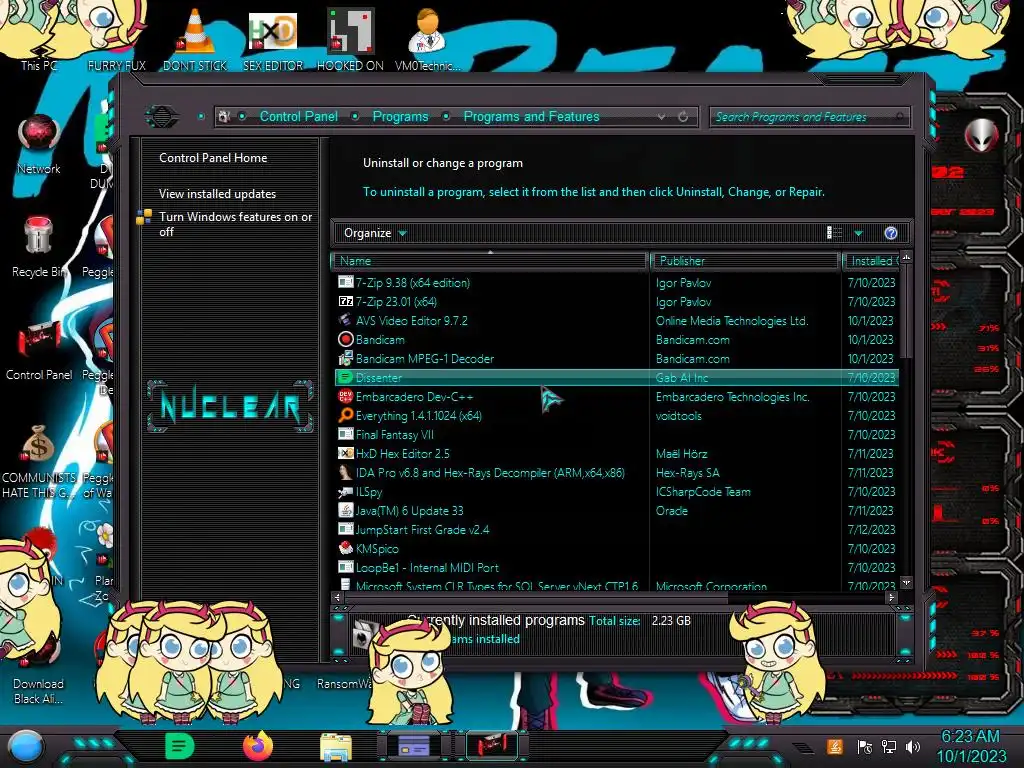1024x768 pixels.
Task: Select the Dissenter program row
Action: pyautogui.click(x=616, y=377)
